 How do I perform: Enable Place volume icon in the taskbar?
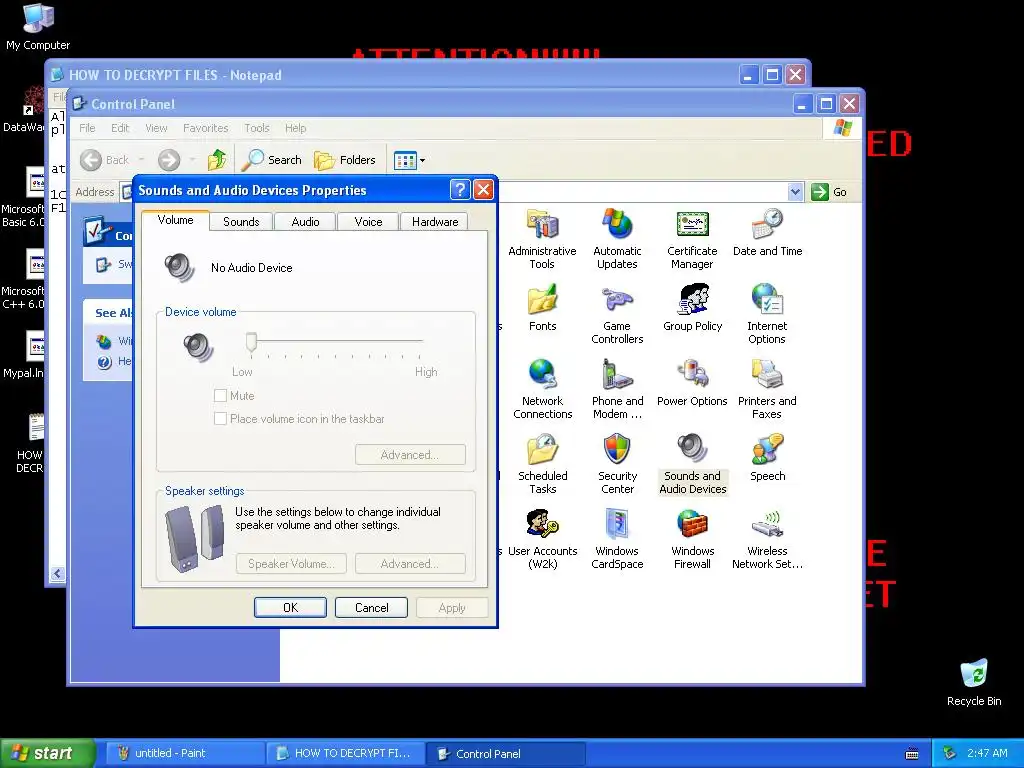[x=220, y=419]
